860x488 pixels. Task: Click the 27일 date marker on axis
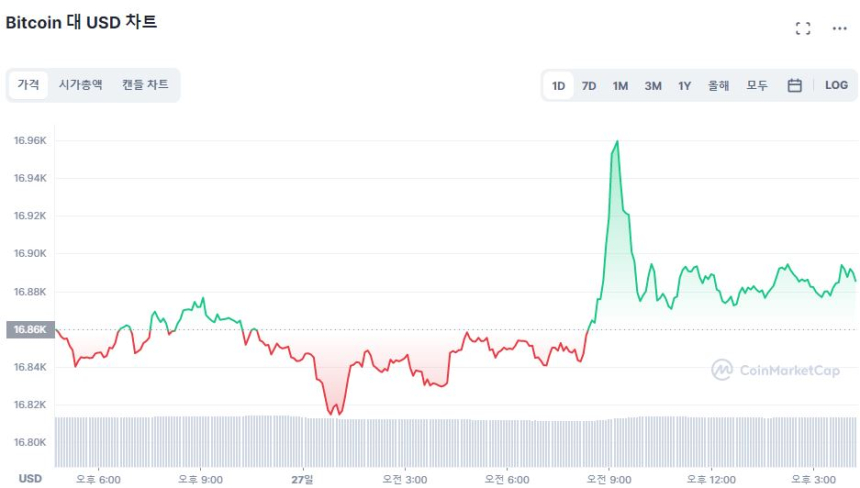point(303,479)
